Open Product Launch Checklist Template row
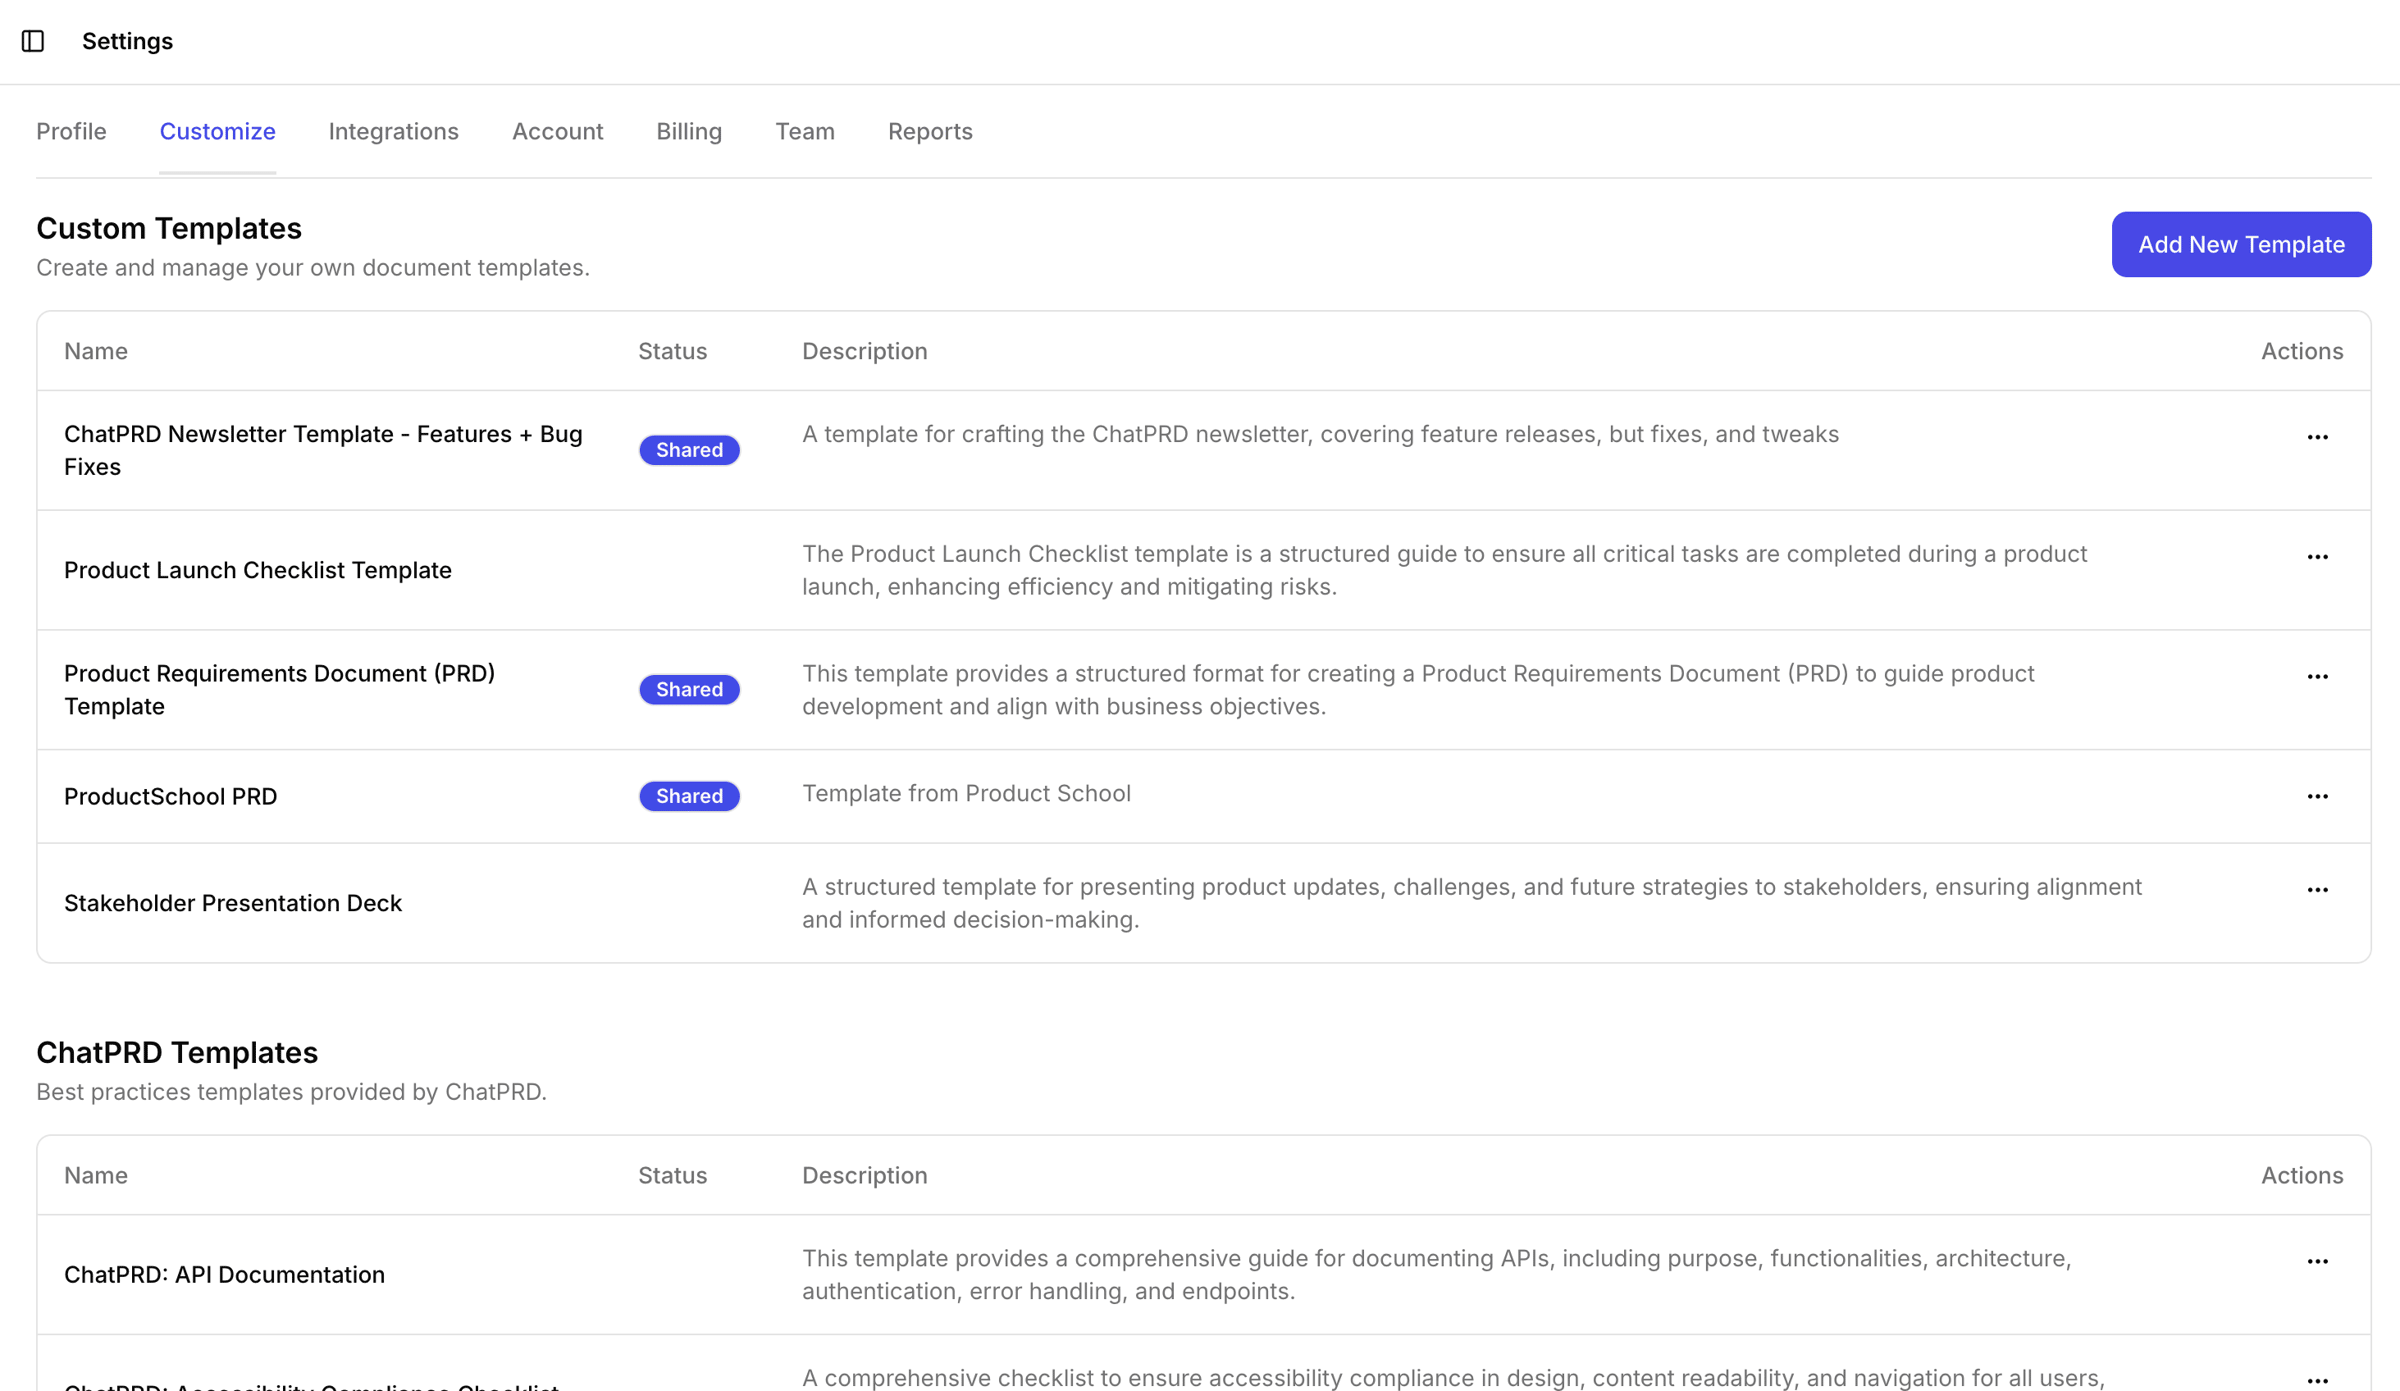 click(258, 570)
